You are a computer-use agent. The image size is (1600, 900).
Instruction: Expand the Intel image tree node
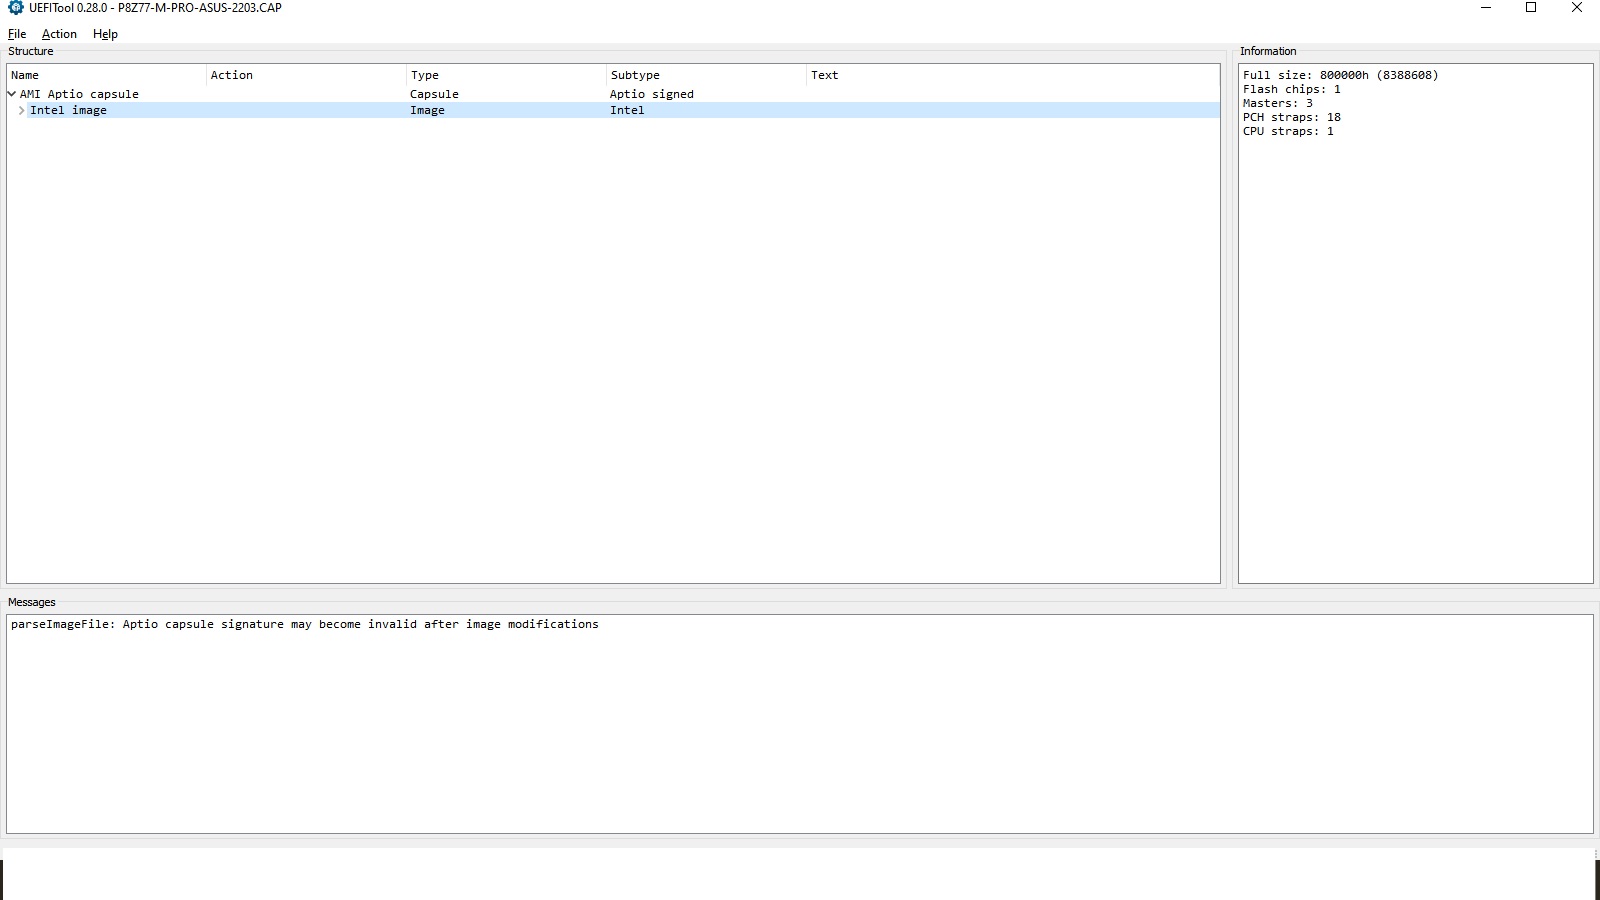(x=21, y=110)
